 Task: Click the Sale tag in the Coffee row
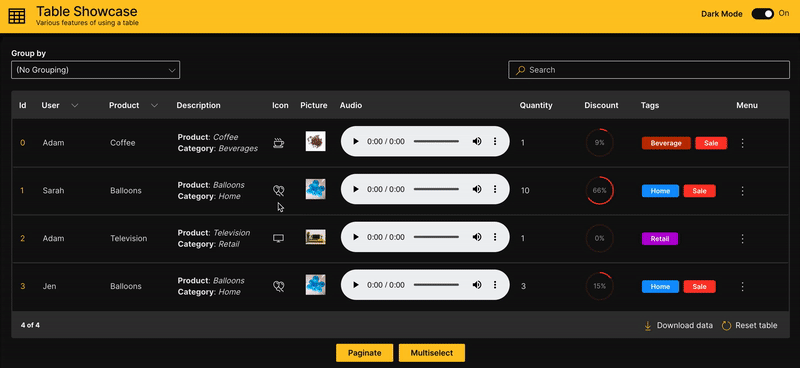(711, 143)
